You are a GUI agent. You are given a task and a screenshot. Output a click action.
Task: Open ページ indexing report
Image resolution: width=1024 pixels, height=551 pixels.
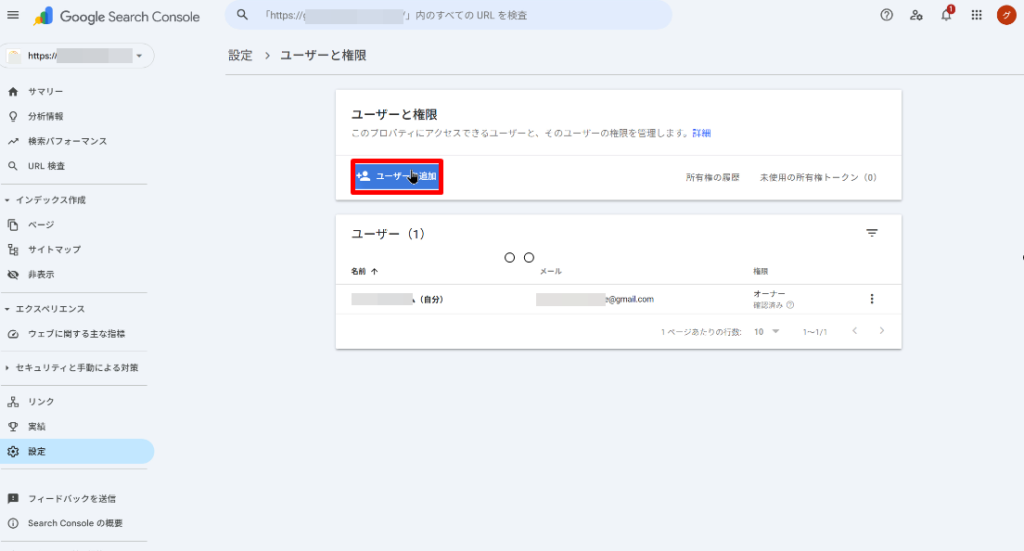(x=40, y=225)
